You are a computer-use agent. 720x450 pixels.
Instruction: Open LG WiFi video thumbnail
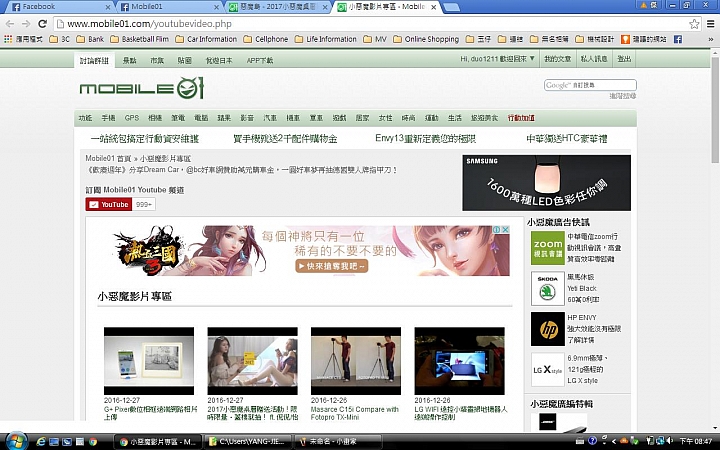point(460,361)
